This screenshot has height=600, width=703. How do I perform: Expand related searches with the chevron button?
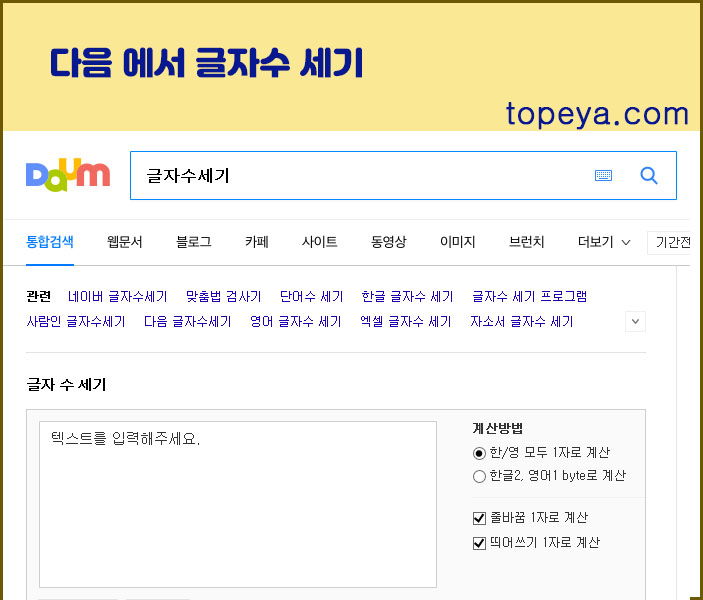pos(635,322)
